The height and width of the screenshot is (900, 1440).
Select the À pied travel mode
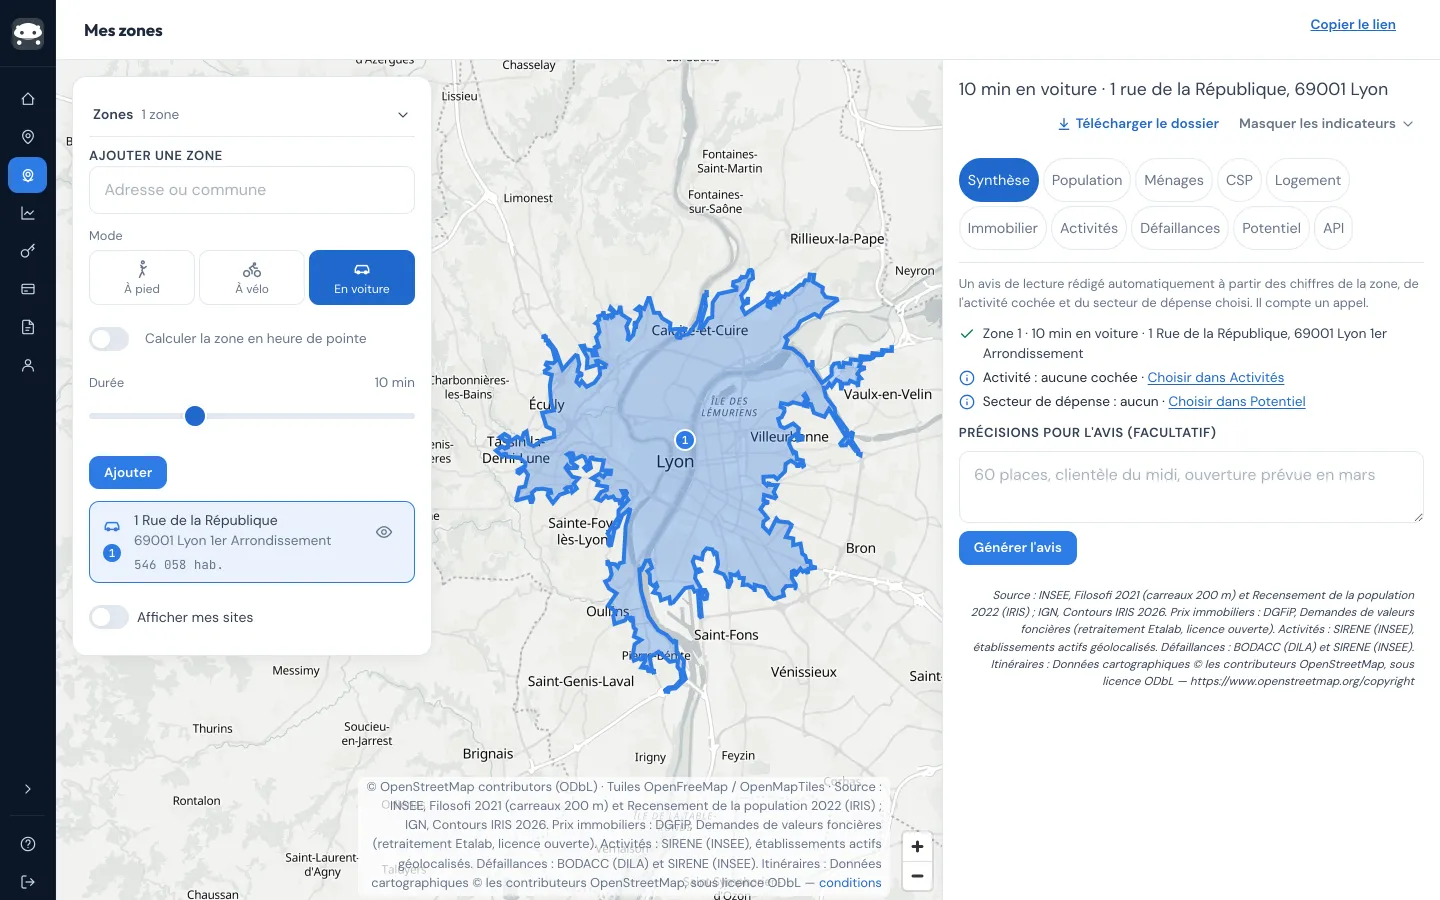coord(142,277)
